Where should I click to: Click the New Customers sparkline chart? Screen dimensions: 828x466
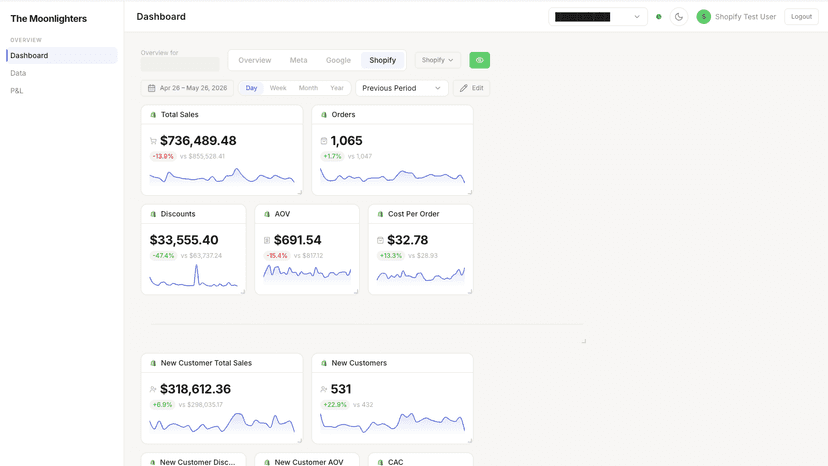coord(392,424)
